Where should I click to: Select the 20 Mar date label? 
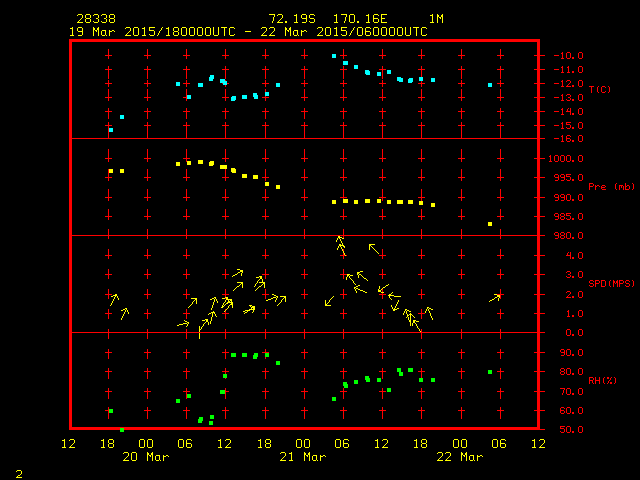pos(145,457)
